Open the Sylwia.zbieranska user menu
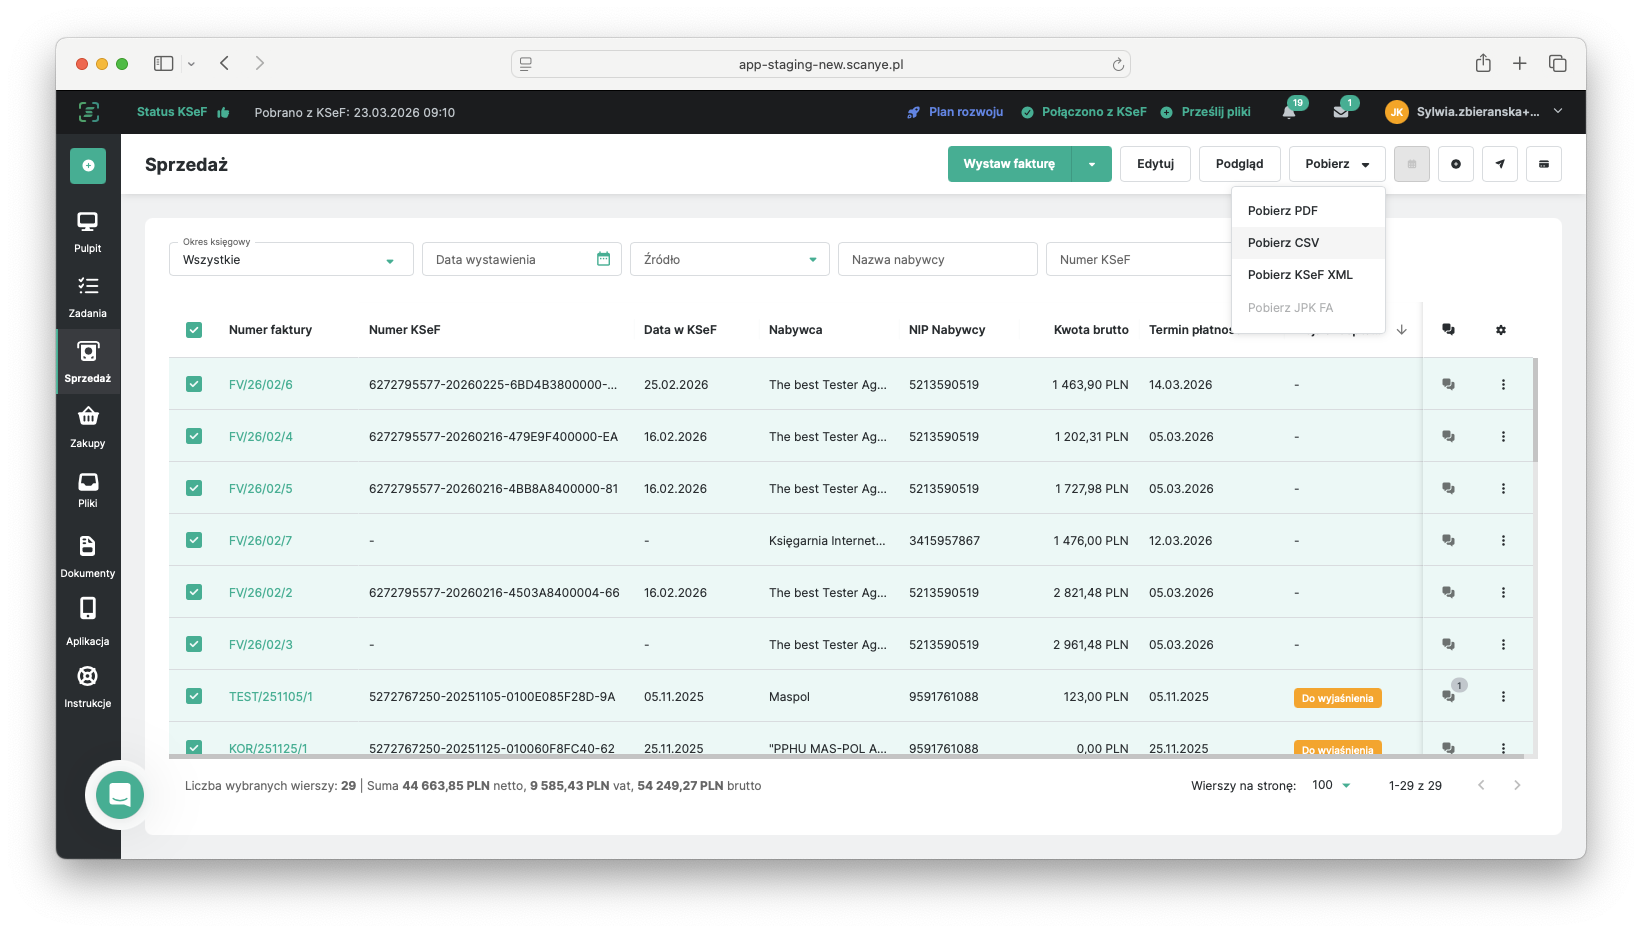Screen dimensions: 1642x933 1474,112
